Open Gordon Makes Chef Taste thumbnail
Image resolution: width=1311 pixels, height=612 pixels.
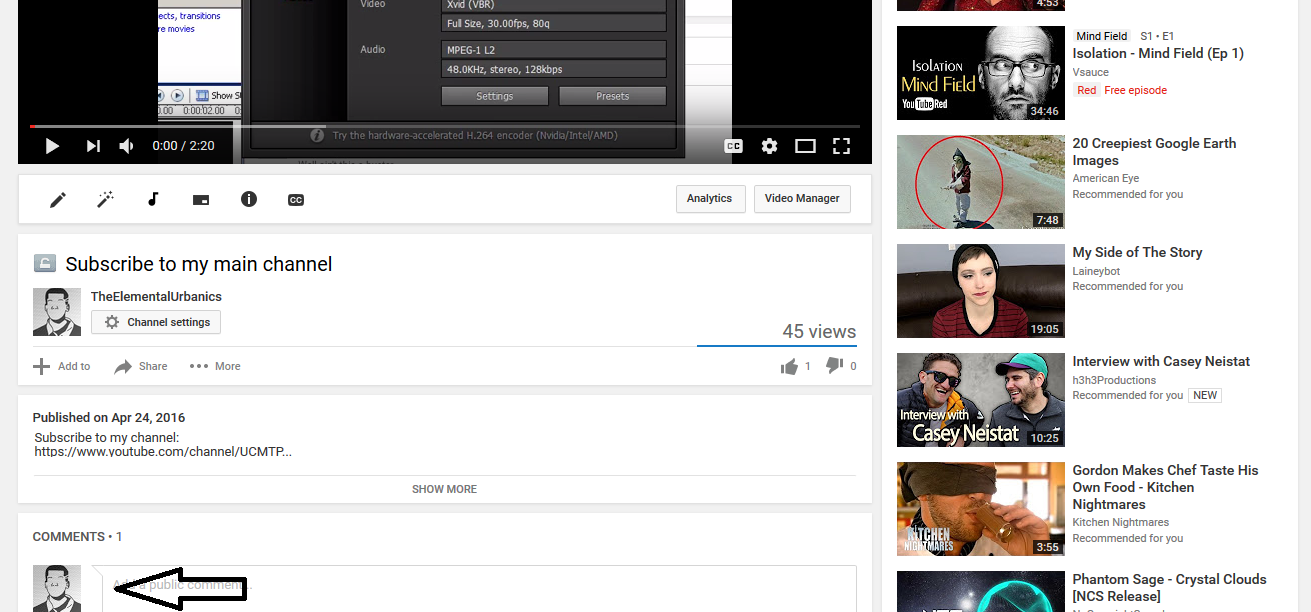pyautogui.click(x=981, y=509)
